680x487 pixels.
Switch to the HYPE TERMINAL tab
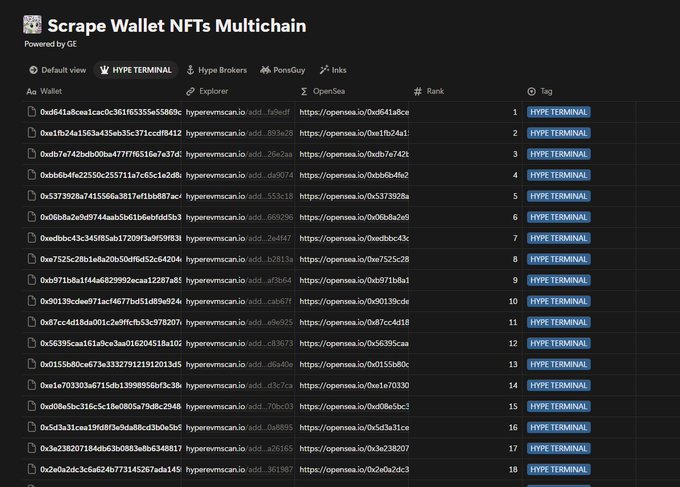136,70
